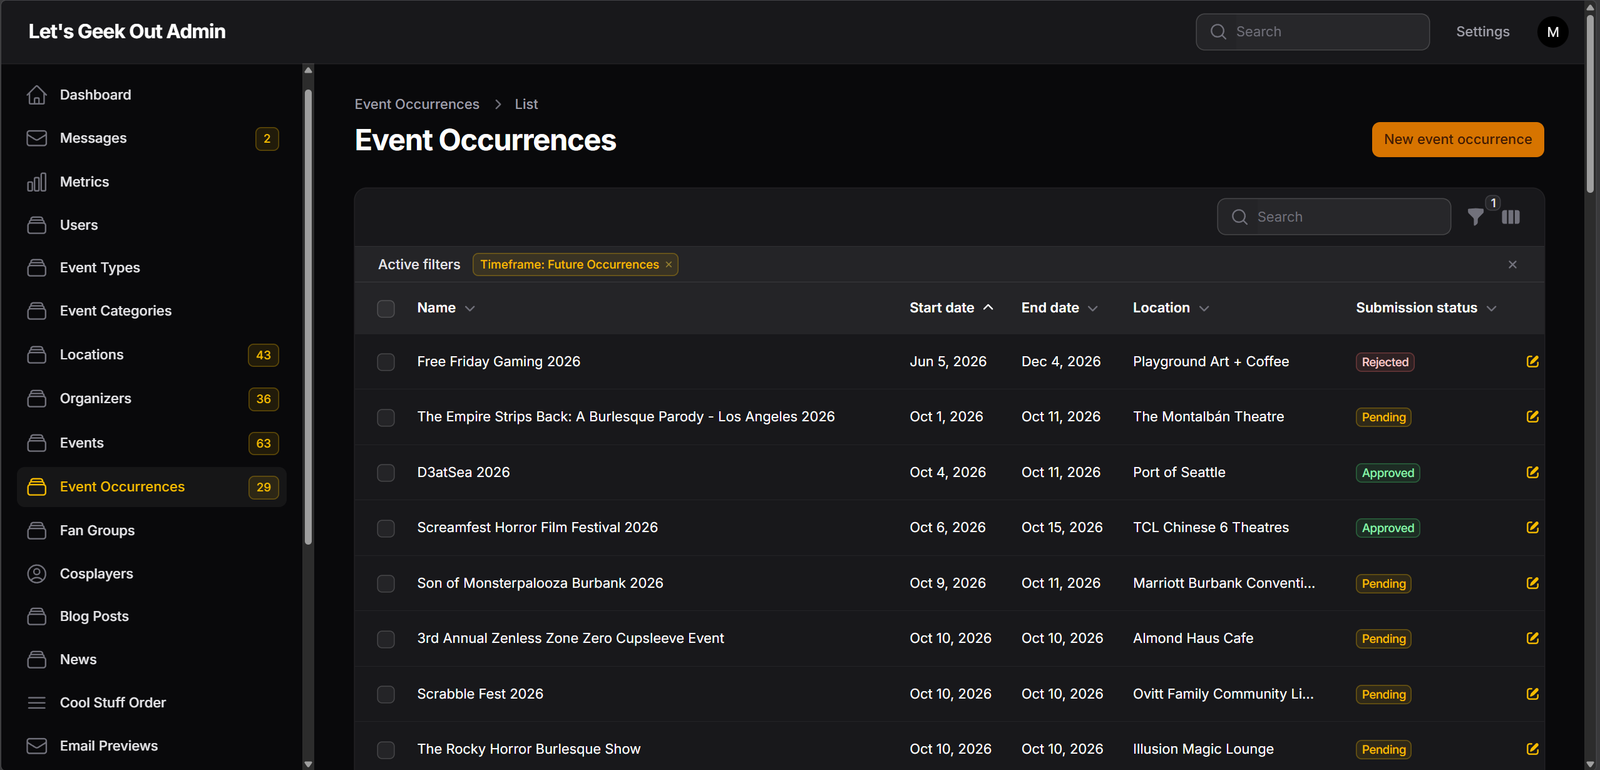
Task: Sort by Submission status column
Action: click(1426, 308)
